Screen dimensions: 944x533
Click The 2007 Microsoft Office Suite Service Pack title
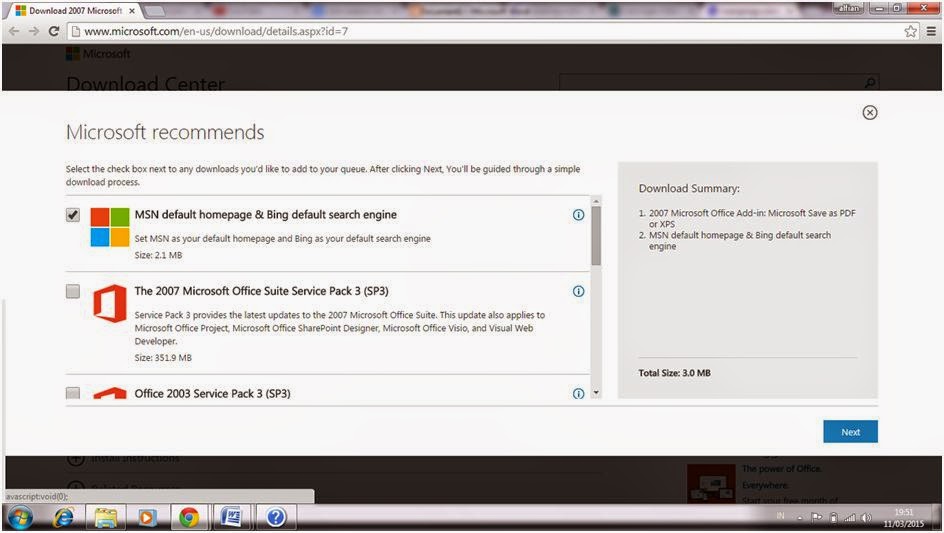point(261,291)
